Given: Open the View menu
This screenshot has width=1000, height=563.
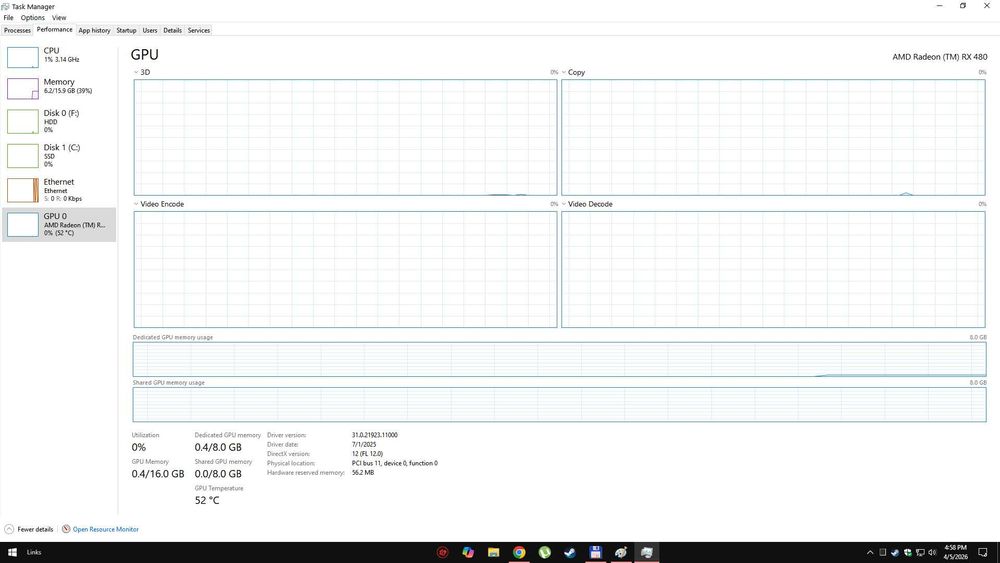Looking at the screenshot, I should [59, 18].
